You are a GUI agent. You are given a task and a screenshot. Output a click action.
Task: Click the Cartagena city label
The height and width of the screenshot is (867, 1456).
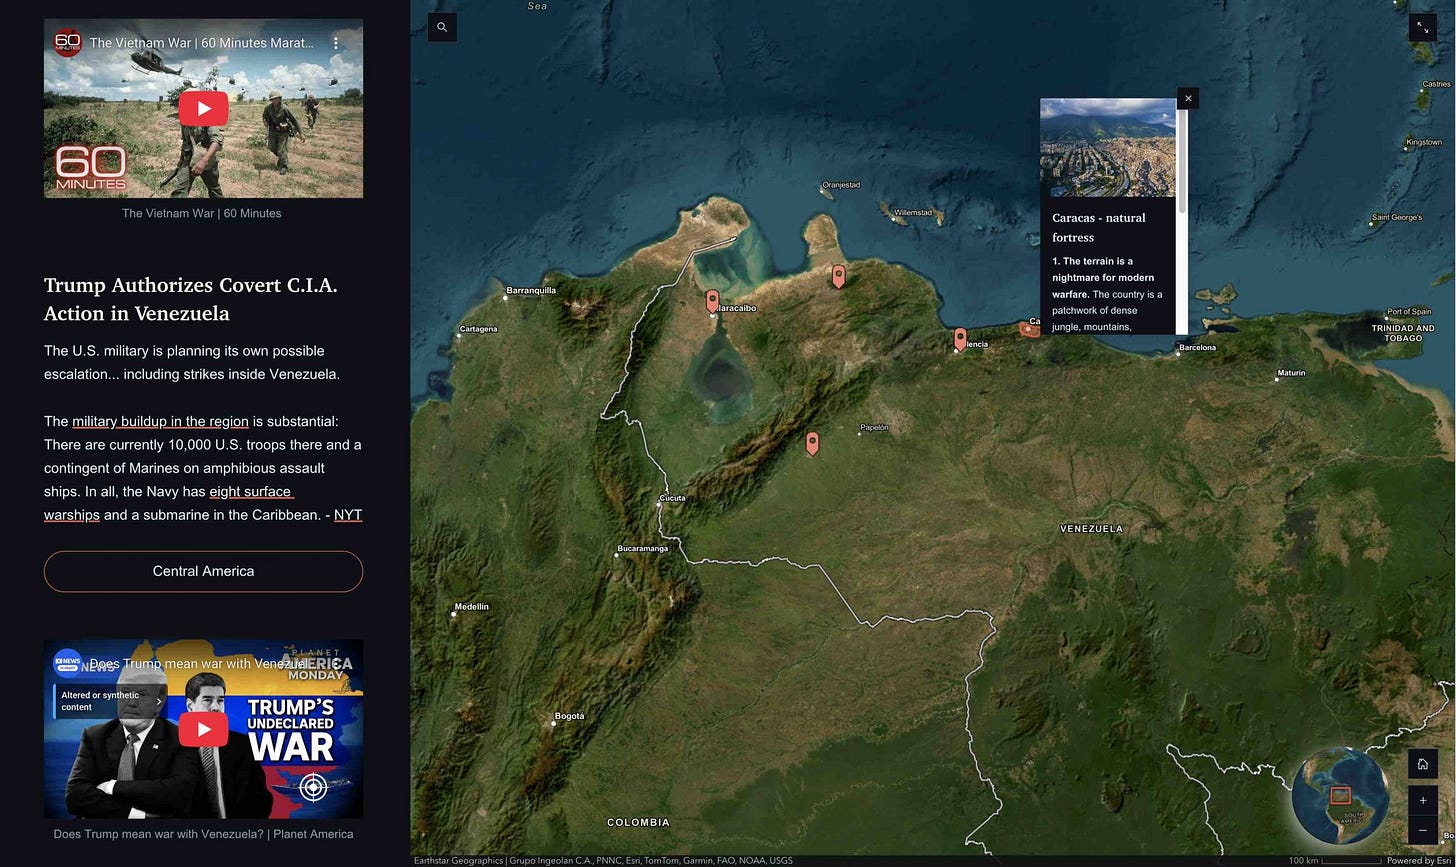coord(477,329)
